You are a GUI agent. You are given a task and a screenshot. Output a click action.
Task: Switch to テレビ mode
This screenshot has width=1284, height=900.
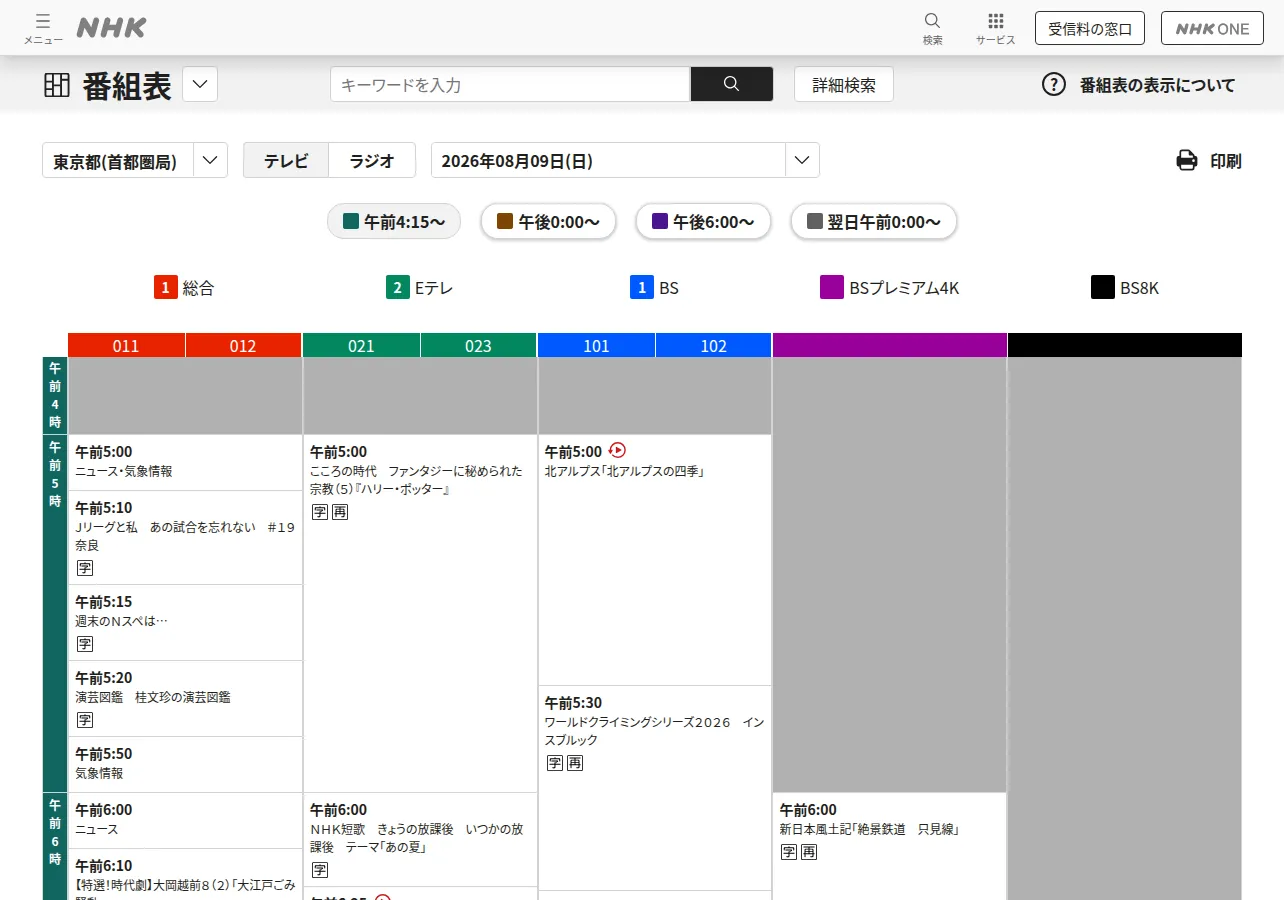pos(286,160)
